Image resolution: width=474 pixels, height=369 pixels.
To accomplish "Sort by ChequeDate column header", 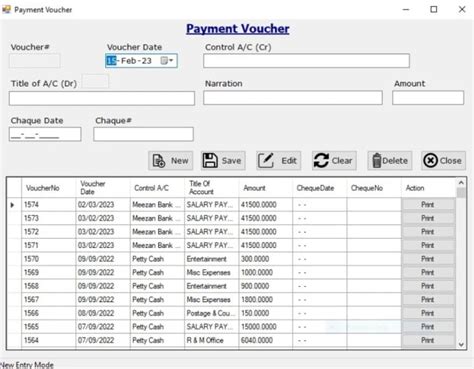I will pyautogui.click(x=320, y=188).
